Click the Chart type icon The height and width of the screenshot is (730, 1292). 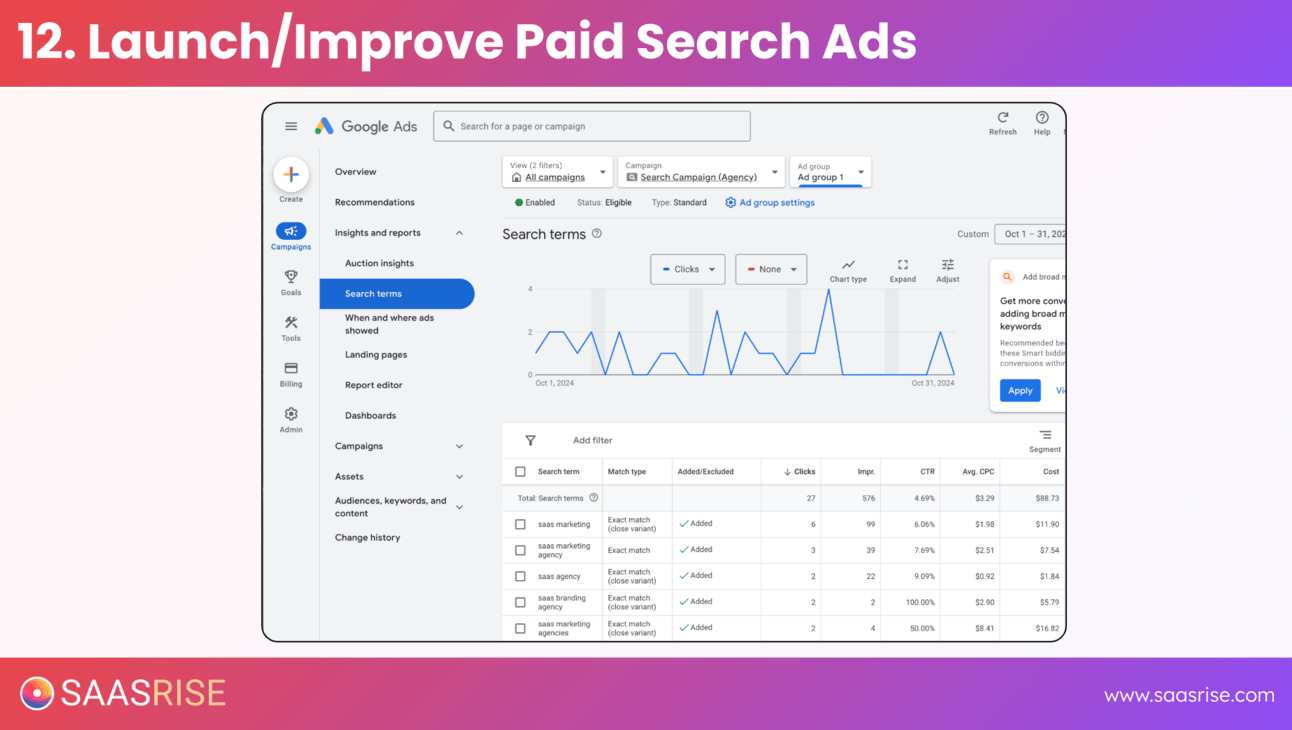848,265
